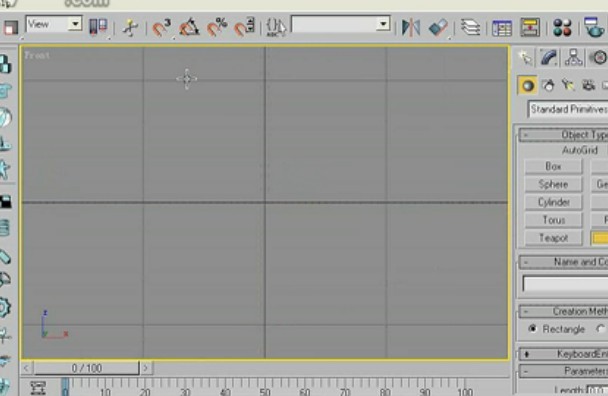
Task: Click the Teapot primitive button
Action: point(553,238)
